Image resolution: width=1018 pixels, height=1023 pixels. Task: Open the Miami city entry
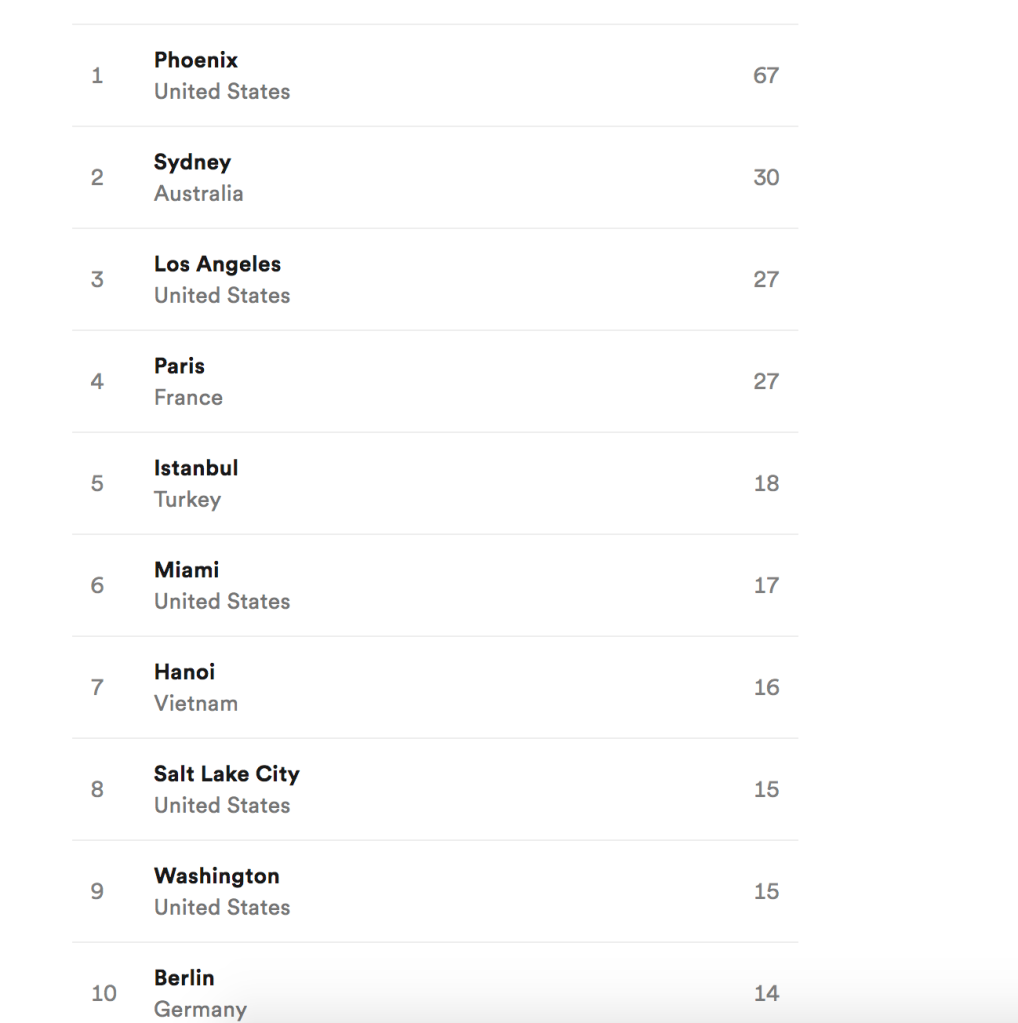[186, 570]
